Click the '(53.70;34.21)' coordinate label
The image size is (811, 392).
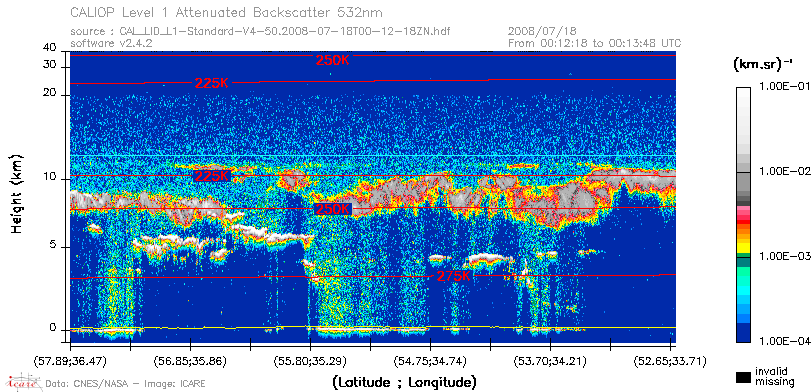(550, 361)
